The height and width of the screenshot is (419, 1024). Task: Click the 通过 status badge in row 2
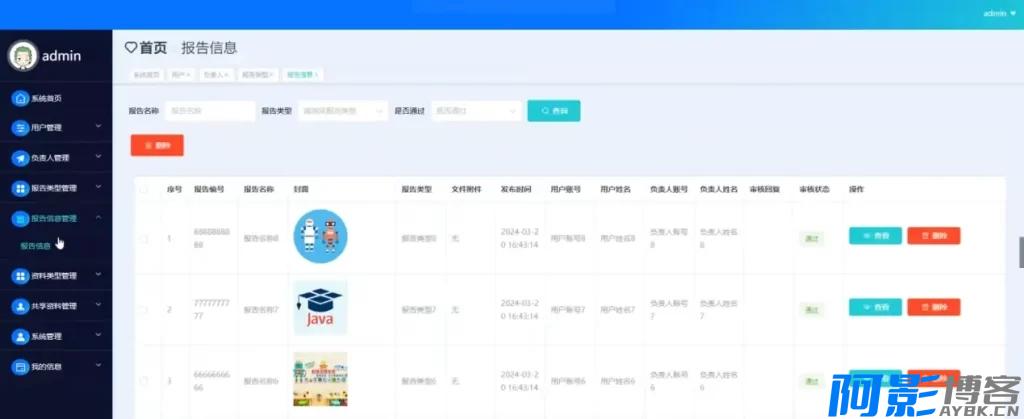(812, 310)
